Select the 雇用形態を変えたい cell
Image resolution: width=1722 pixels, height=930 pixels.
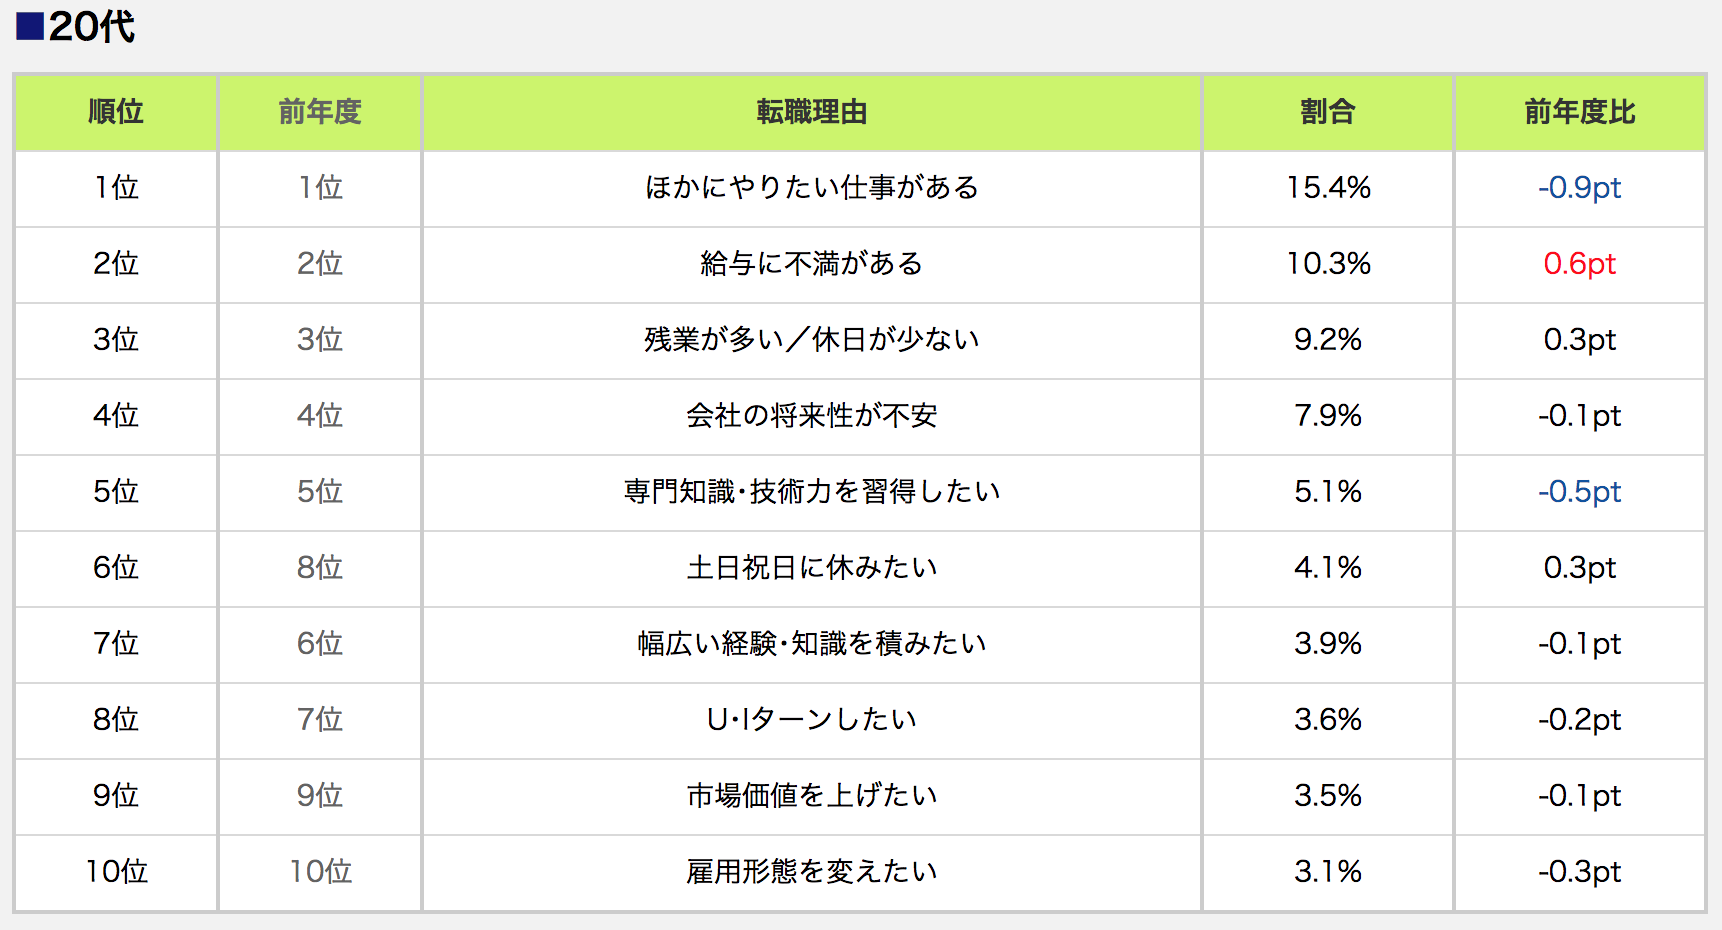tap(811, 872)
